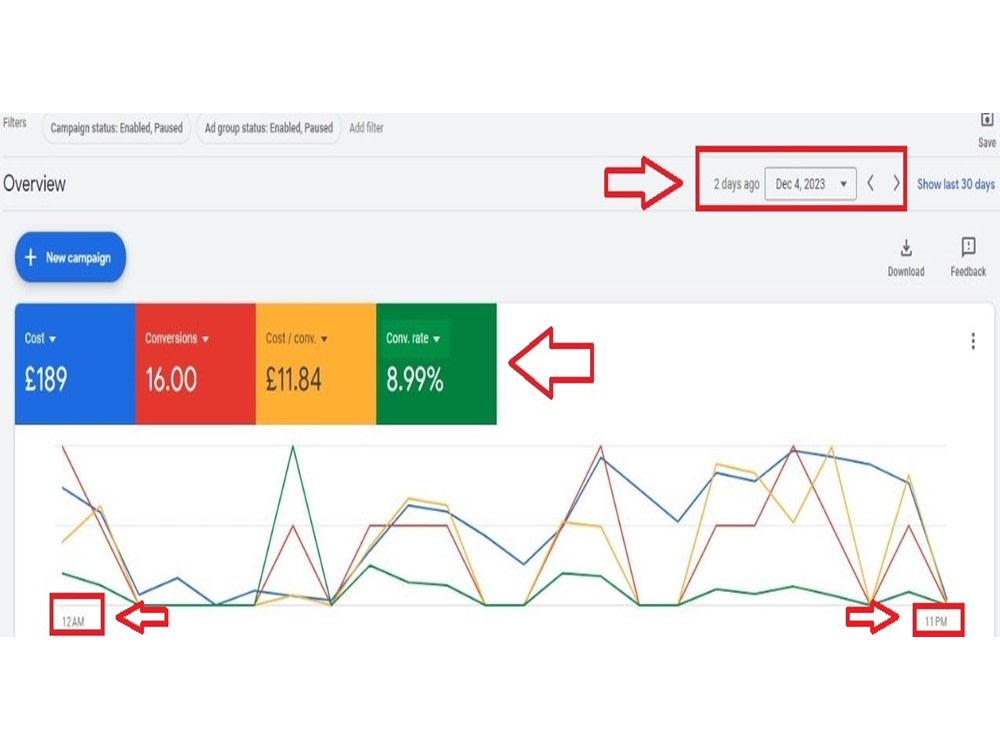Open the three-dot menu on the chart card
Viewport: 1000px width, 750px height.
[x=973, y=341]
